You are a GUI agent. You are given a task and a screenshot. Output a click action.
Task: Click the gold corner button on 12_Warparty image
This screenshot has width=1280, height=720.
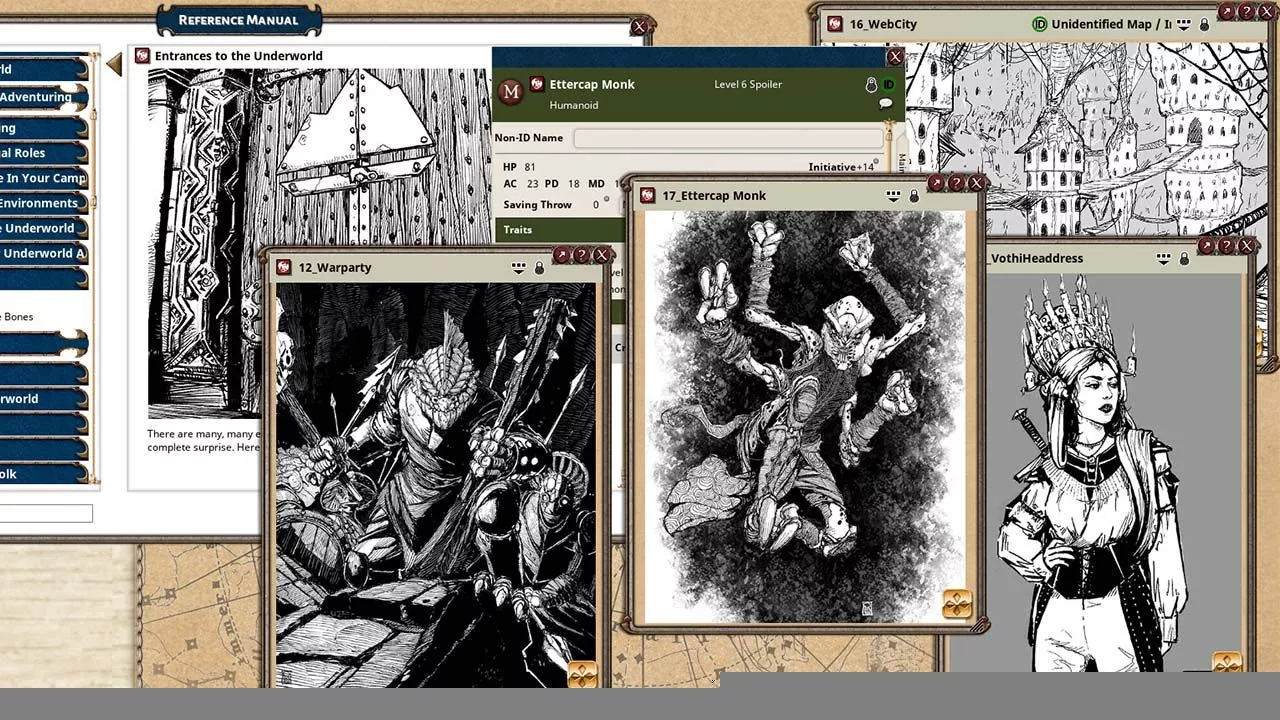(x=582, y=675)
